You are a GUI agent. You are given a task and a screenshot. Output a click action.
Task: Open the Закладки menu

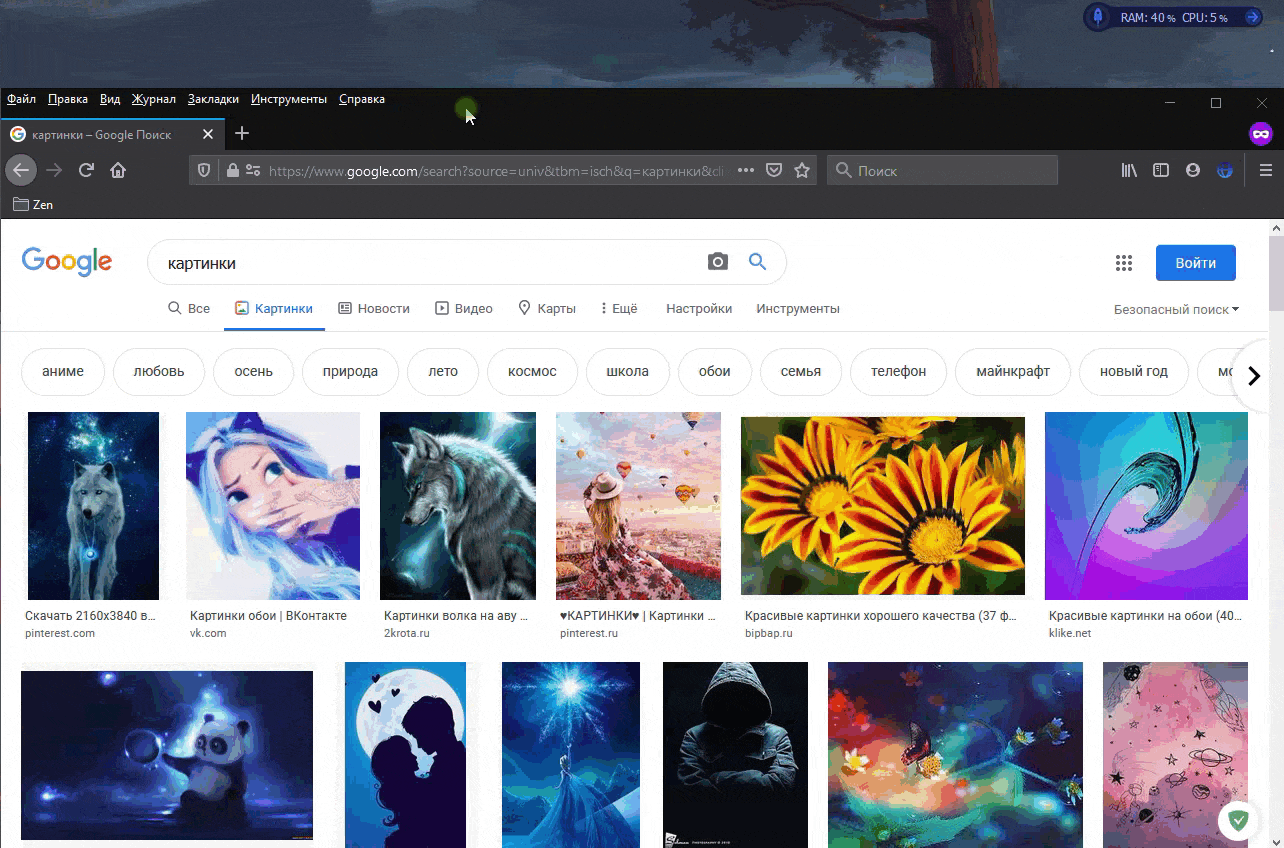click(213, 99)
